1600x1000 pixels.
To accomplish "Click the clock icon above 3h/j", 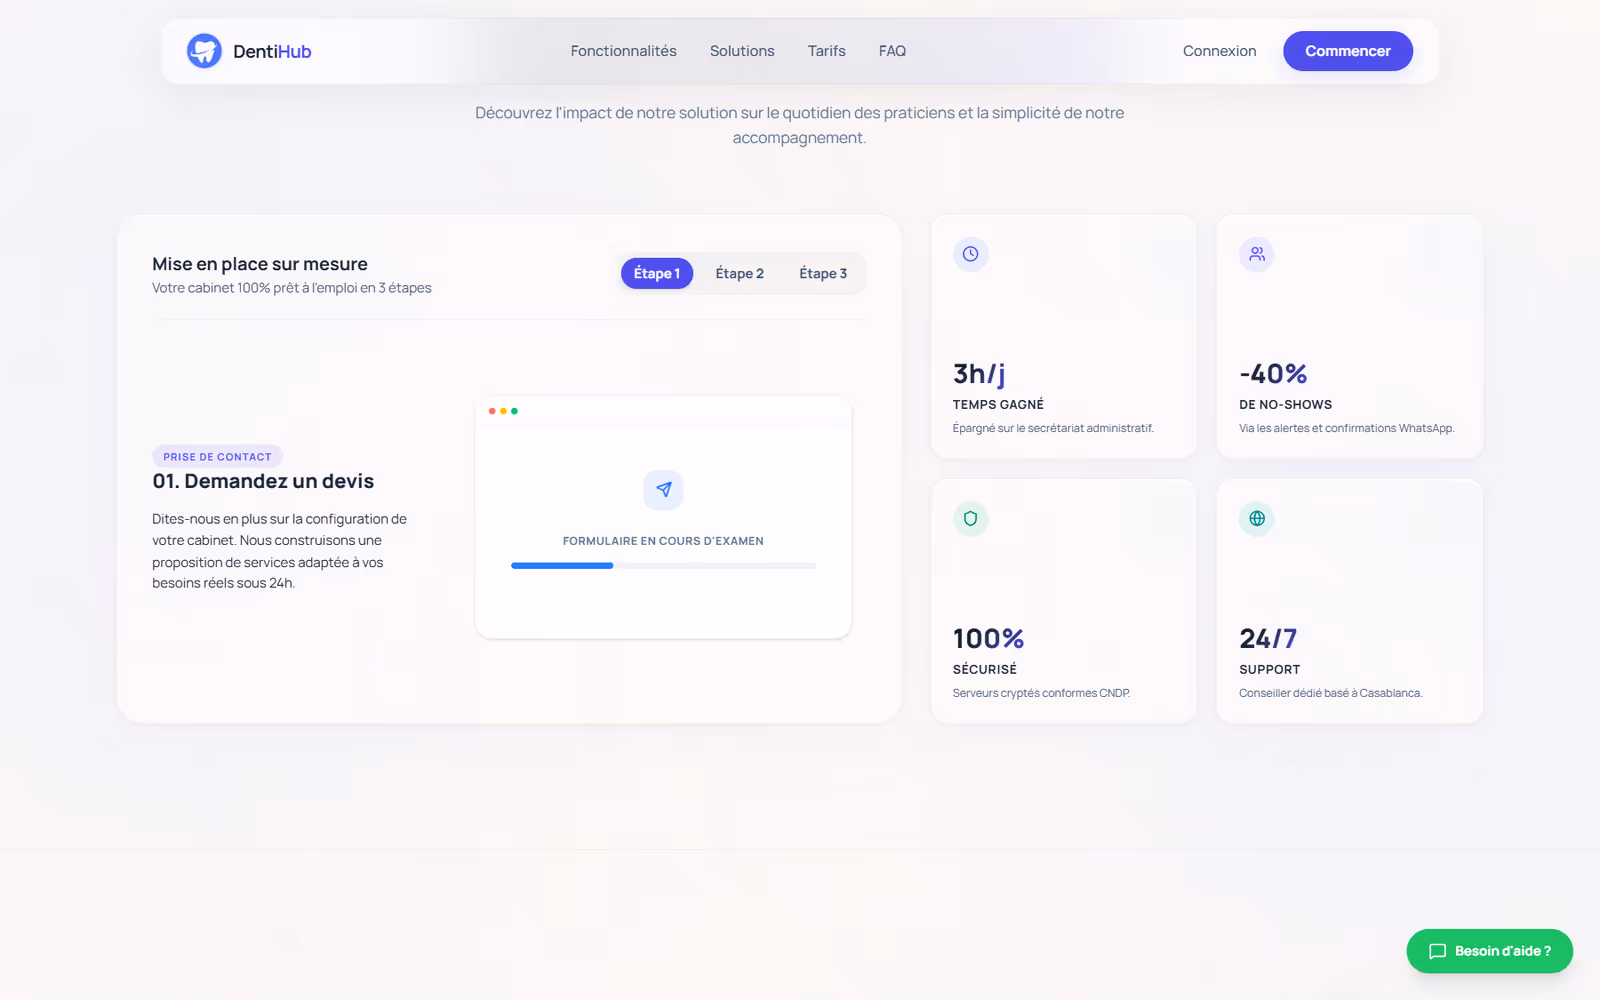I will coord(970,254).
